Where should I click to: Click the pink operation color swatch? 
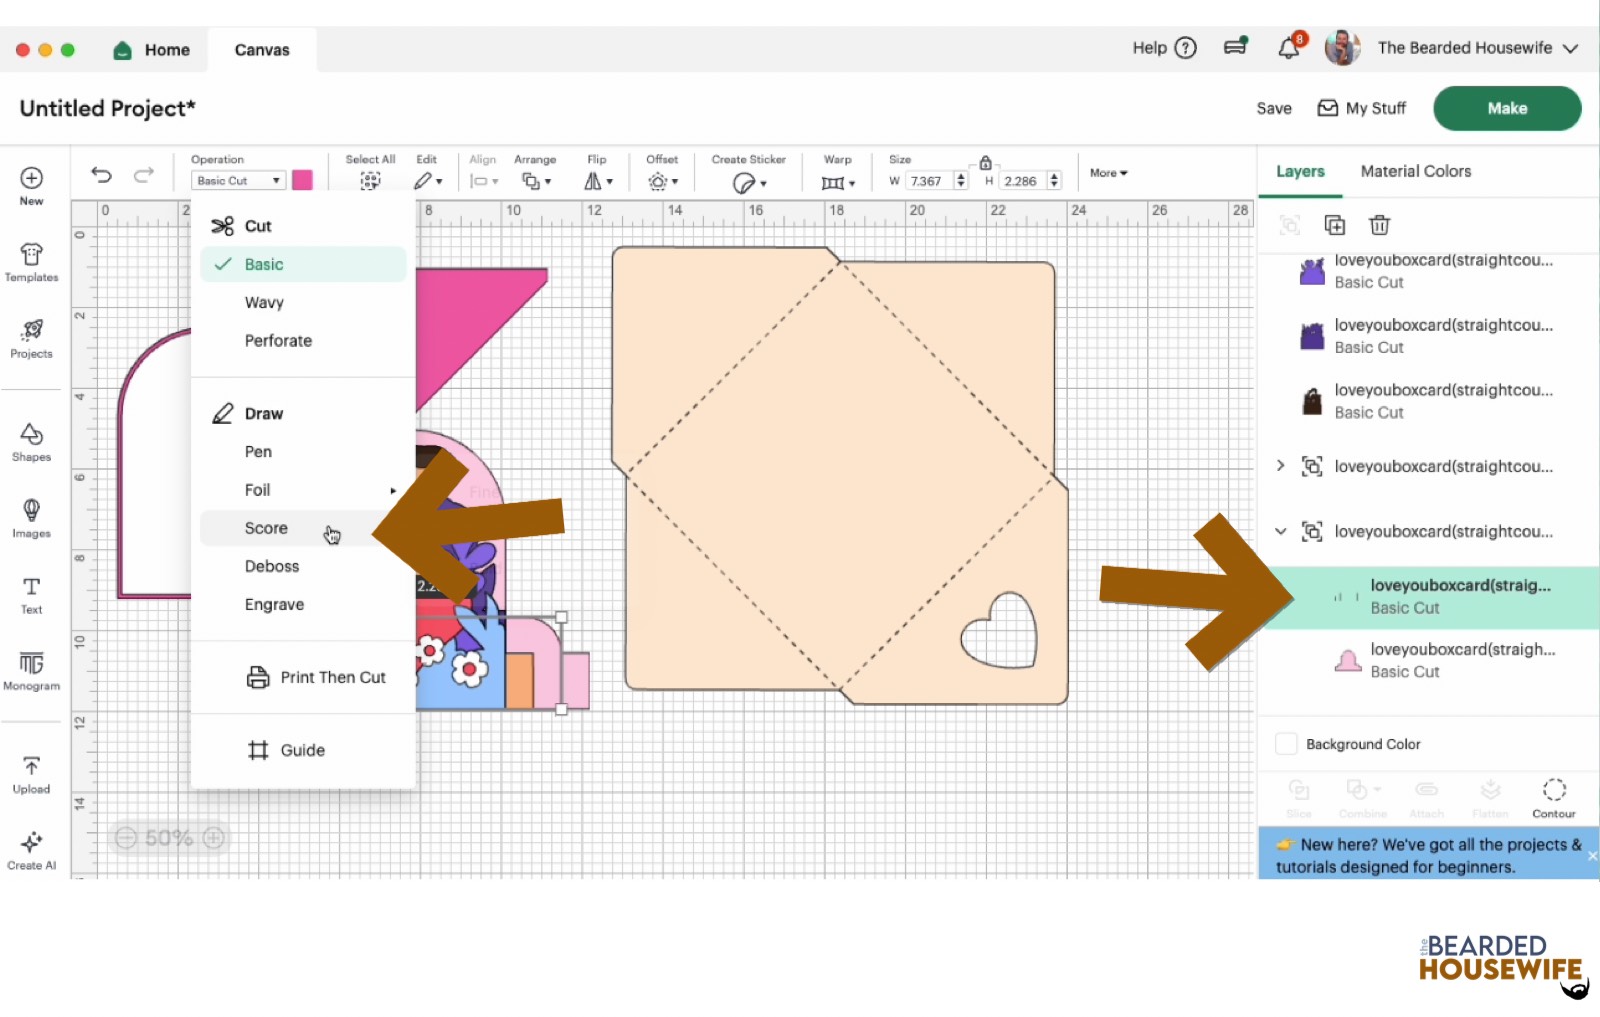click(x=302, y=180)
